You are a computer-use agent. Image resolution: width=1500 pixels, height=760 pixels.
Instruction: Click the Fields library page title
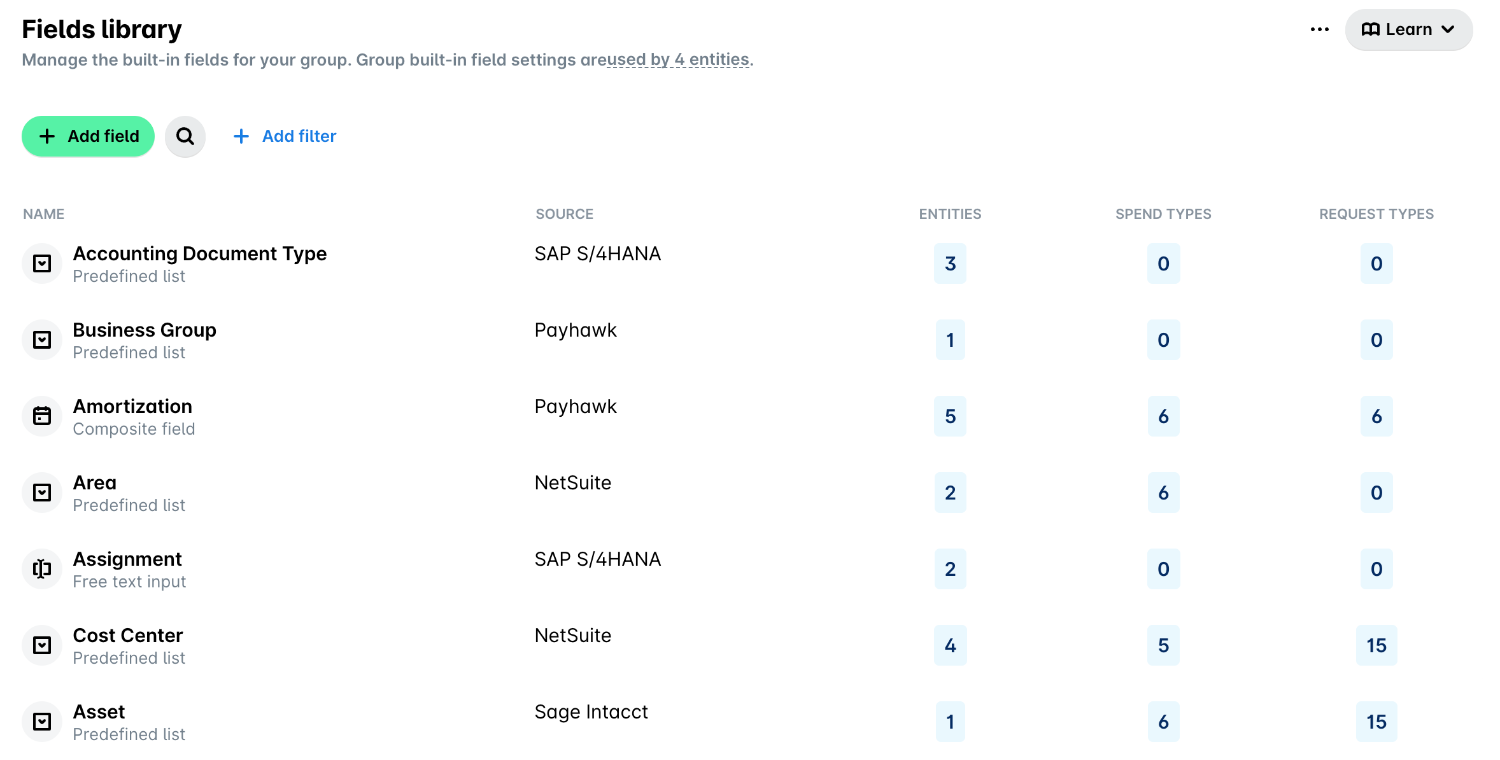click(102, 29)
